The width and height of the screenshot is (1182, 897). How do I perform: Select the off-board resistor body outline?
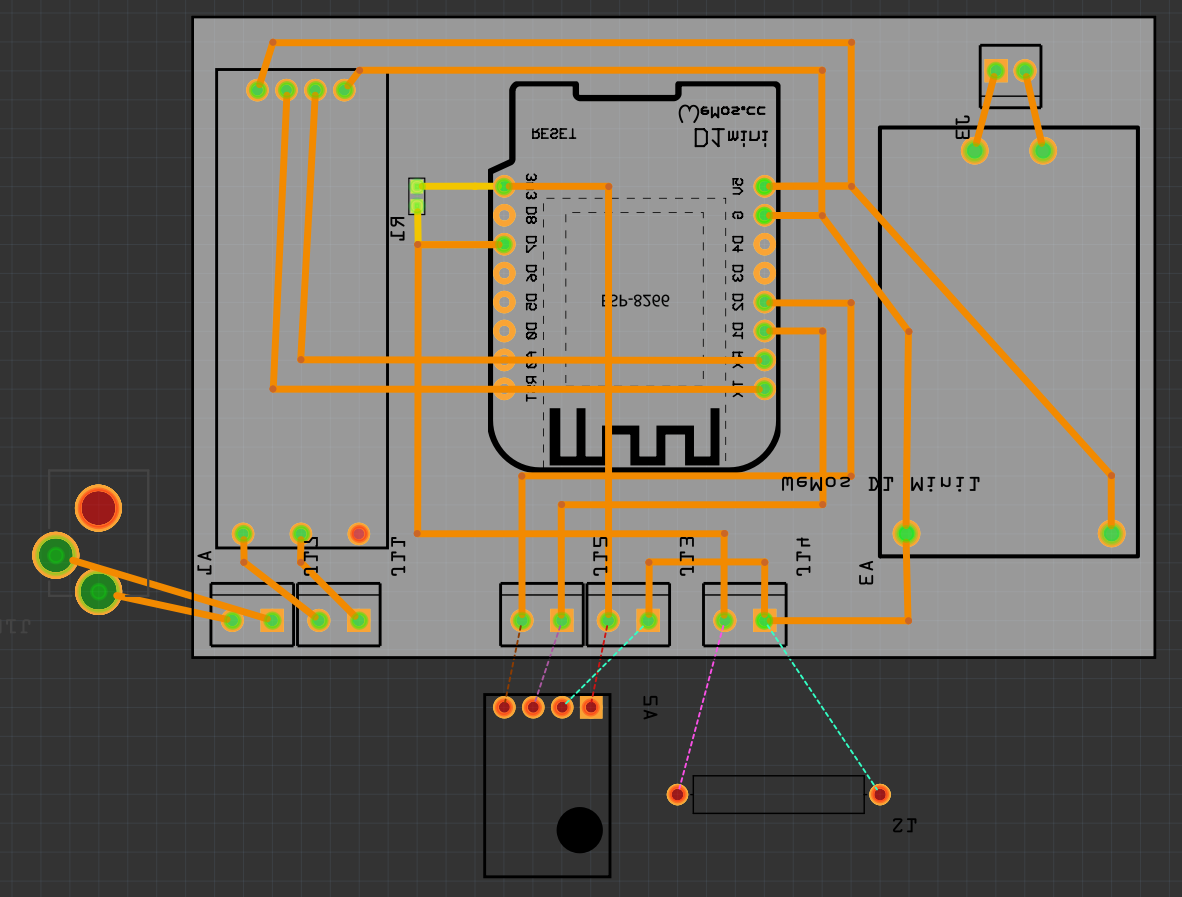tap(778, 794)
